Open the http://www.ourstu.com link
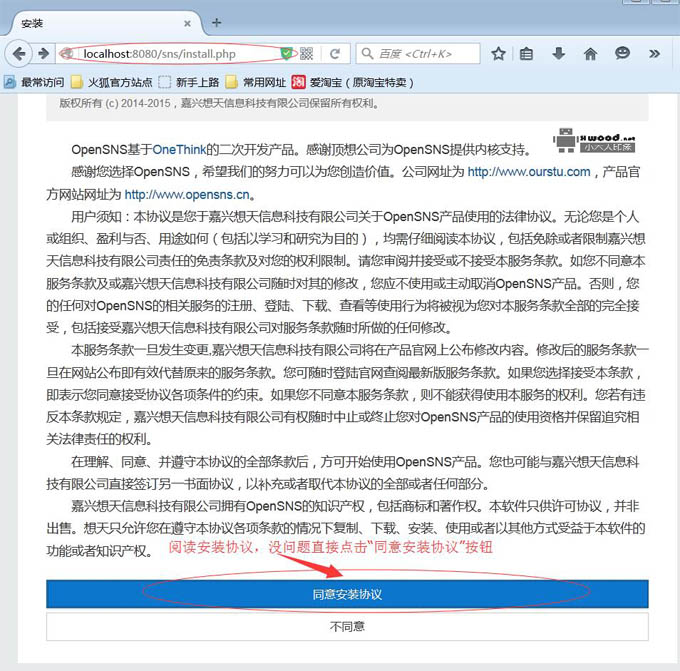 [x=529, y=172]
